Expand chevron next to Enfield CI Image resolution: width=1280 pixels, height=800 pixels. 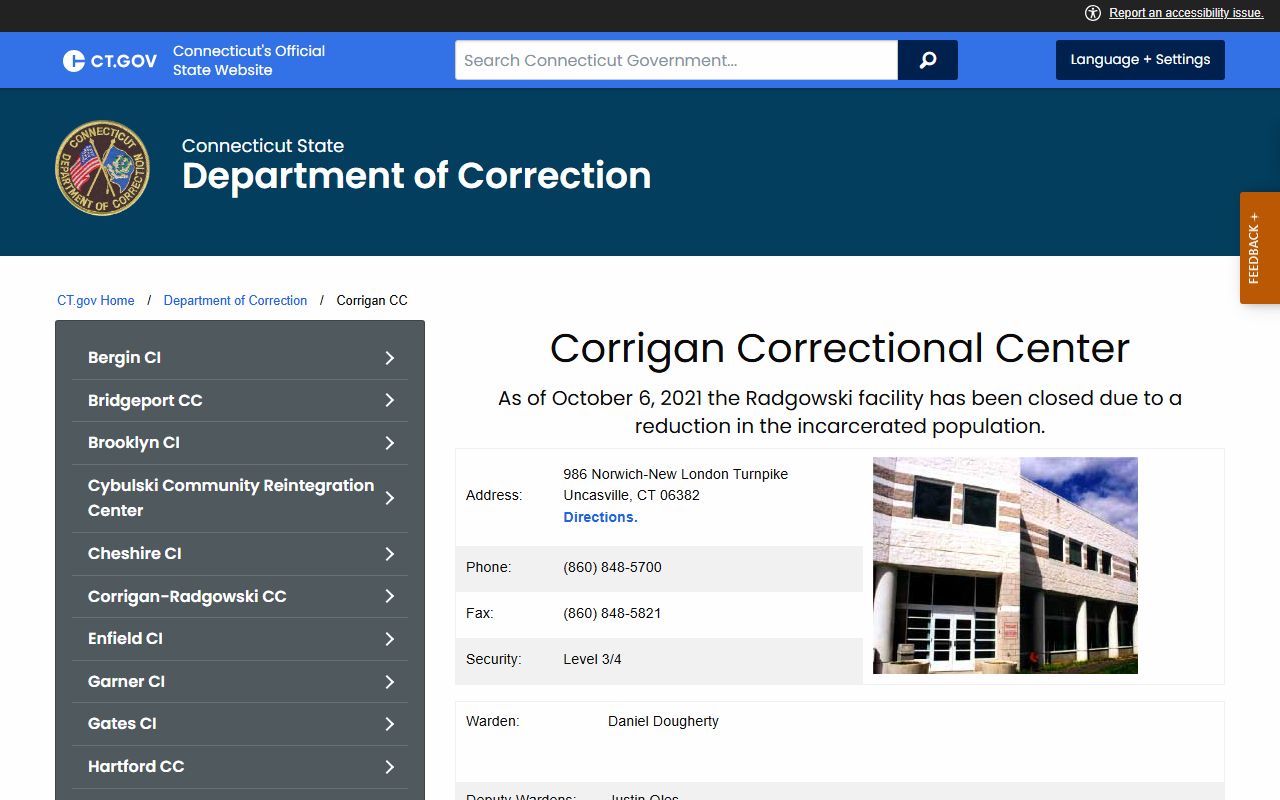390,639
